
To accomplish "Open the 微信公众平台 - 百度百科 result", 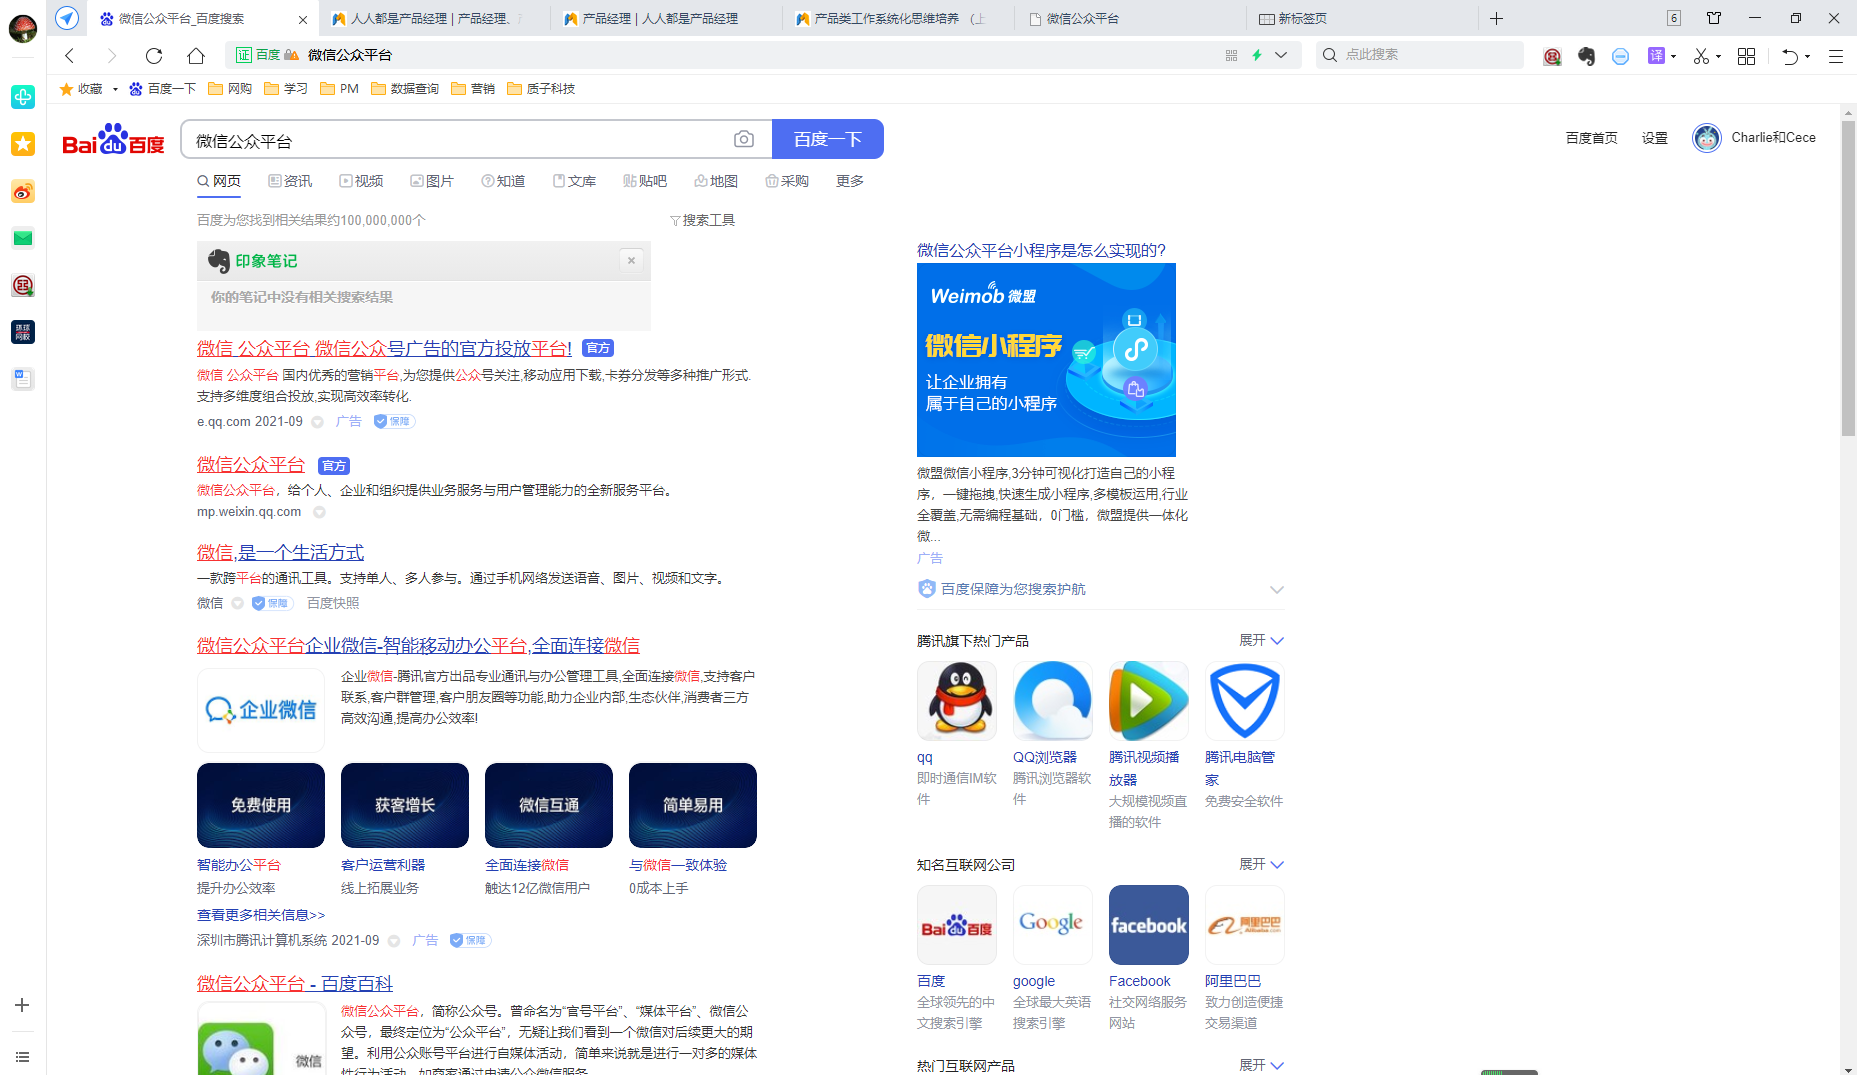I will click(x=295, y=984).
